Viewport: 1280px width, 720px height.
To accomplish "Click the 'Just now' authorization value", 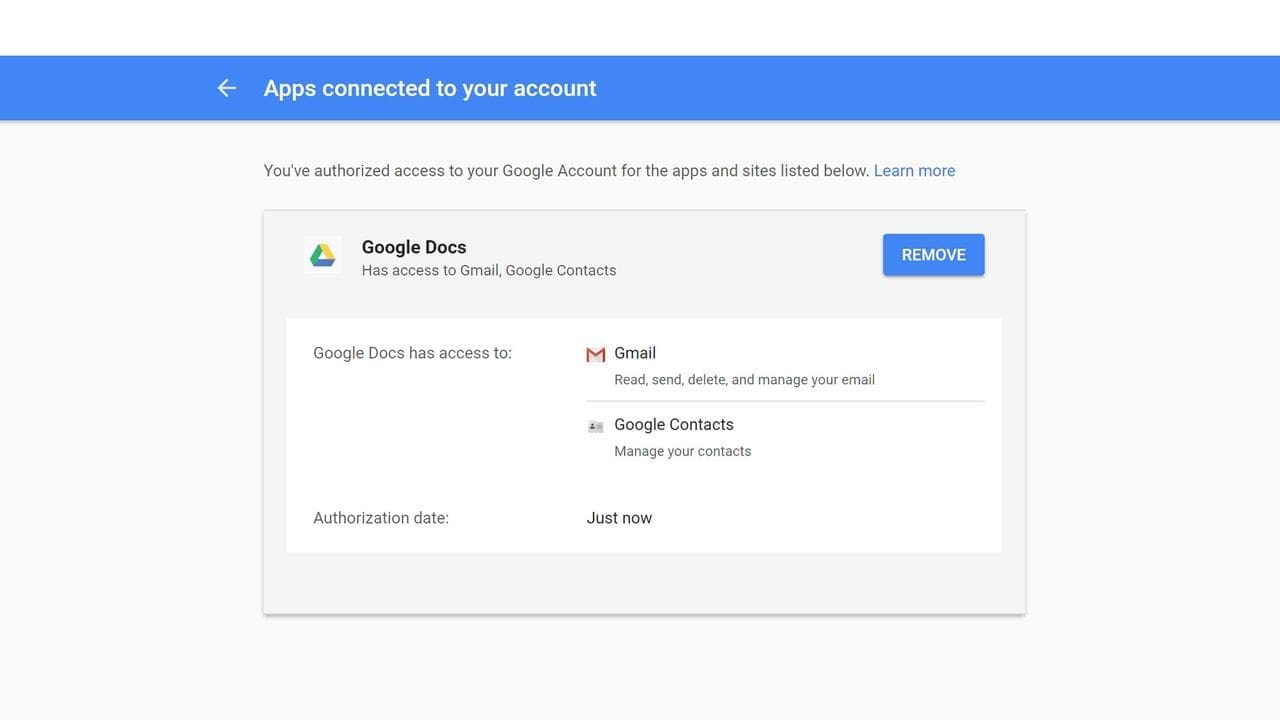I will [x=619, y=518].
